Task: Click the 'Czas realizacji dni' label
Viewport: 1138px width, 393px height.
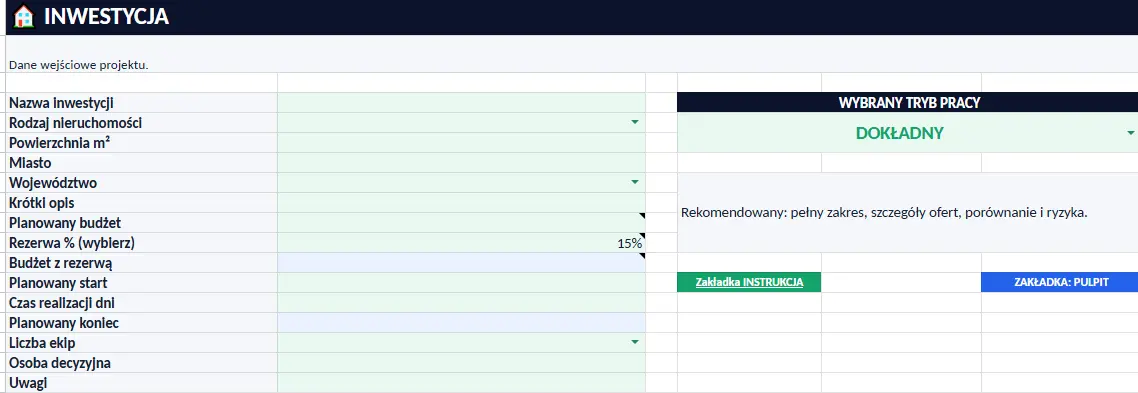Action: click(x=62, y=303)
